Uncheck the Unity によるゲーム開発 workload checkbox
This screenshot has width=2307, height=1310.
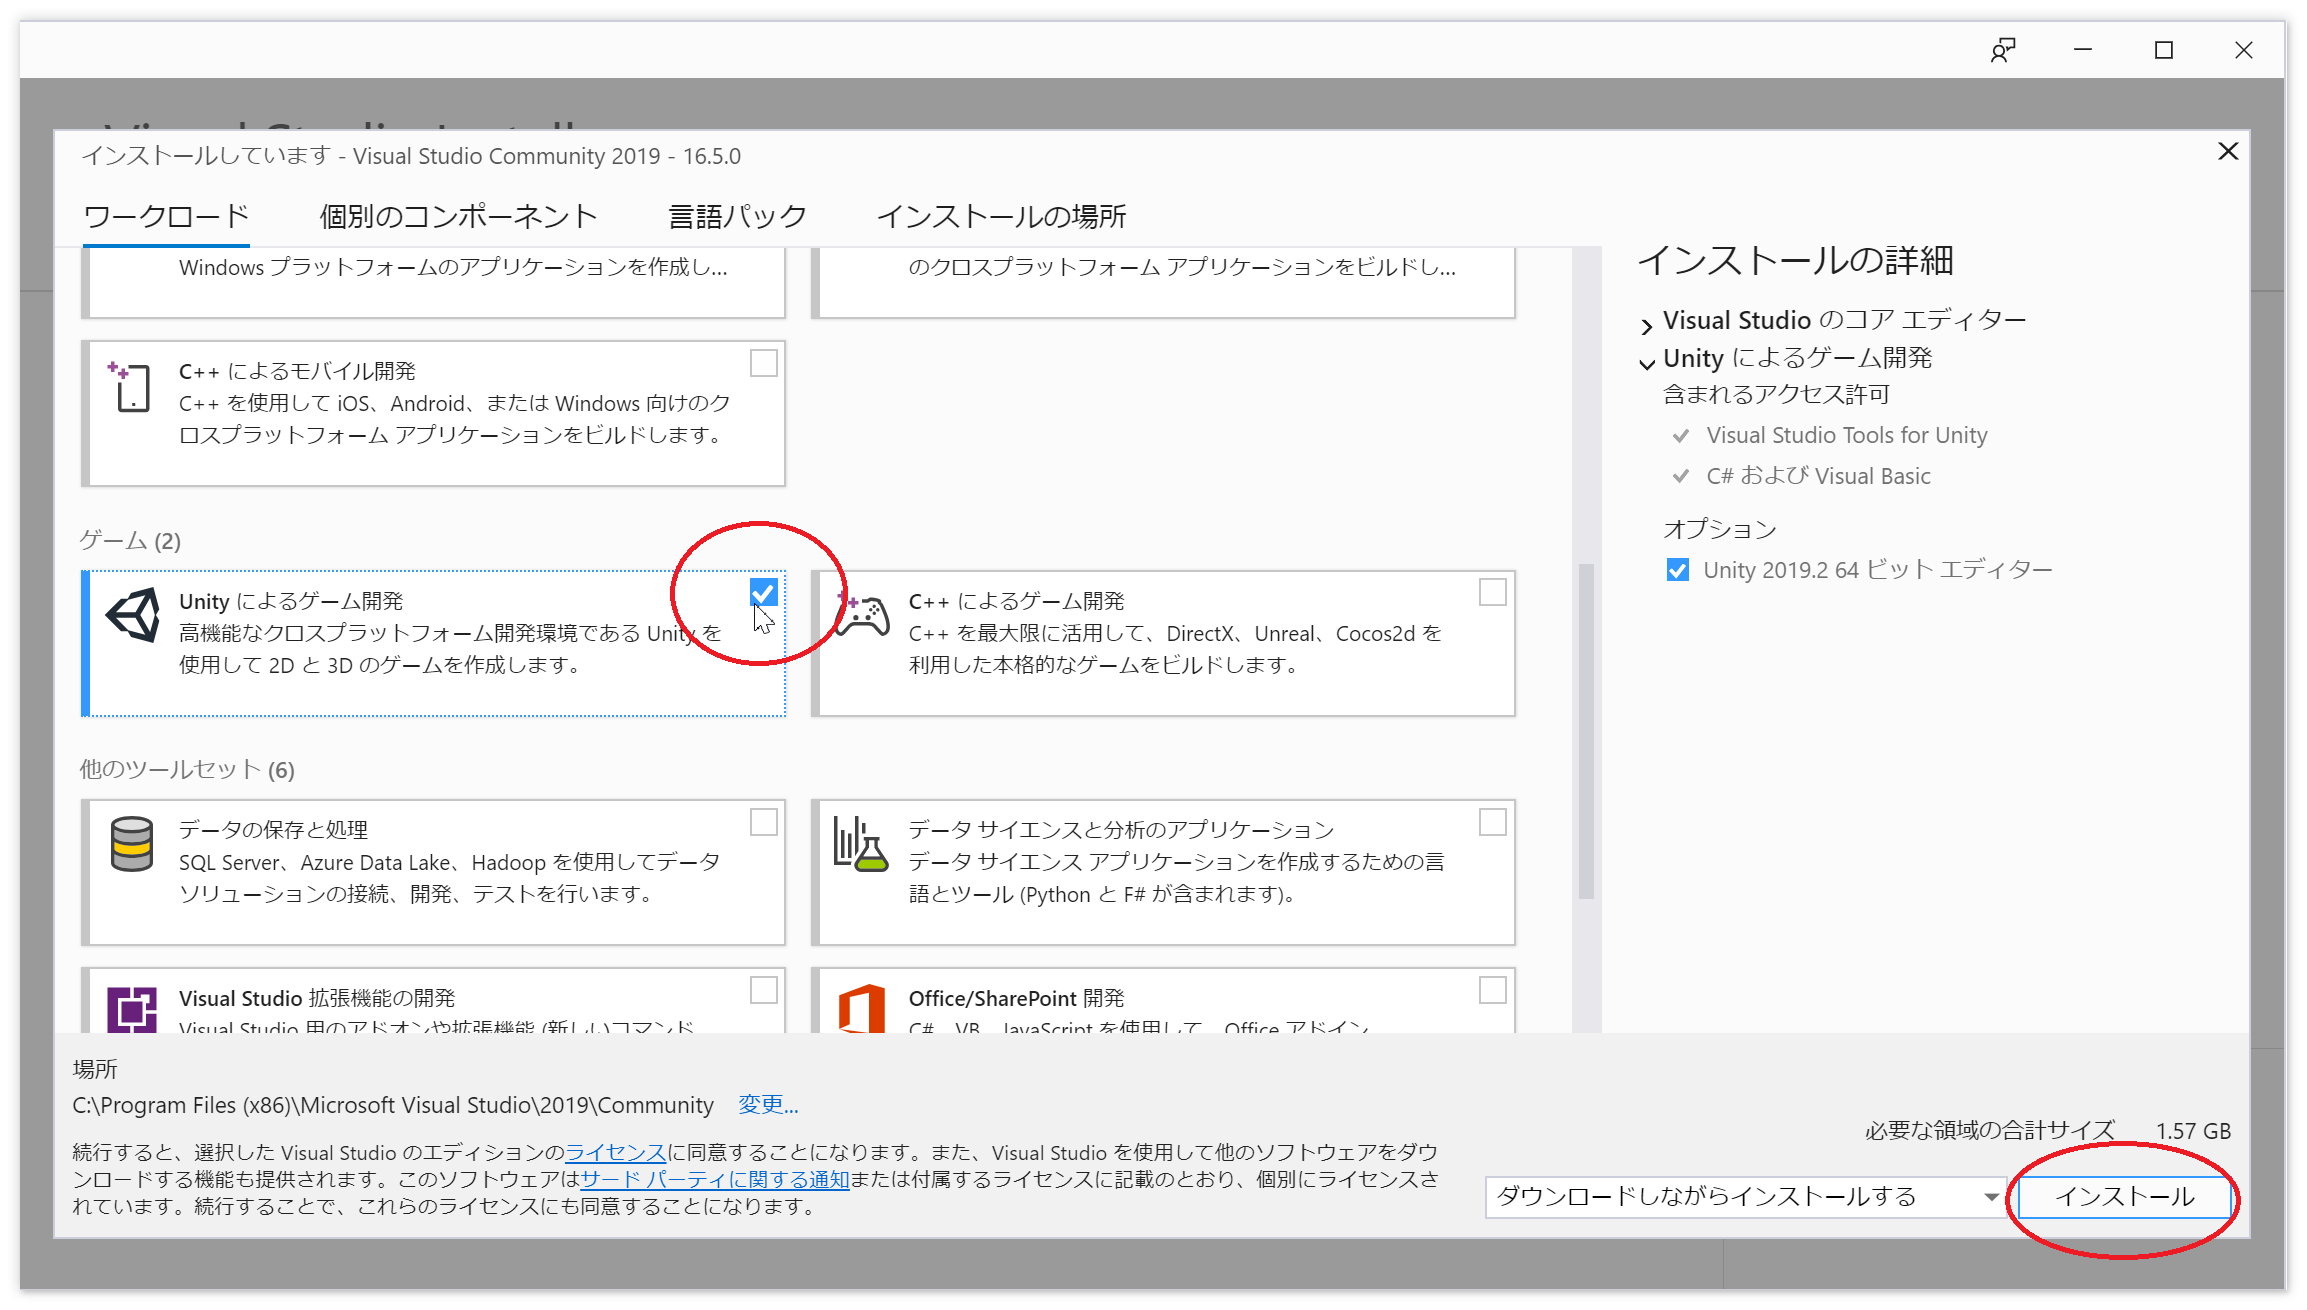pyautogui.click(x=764, y=593)
